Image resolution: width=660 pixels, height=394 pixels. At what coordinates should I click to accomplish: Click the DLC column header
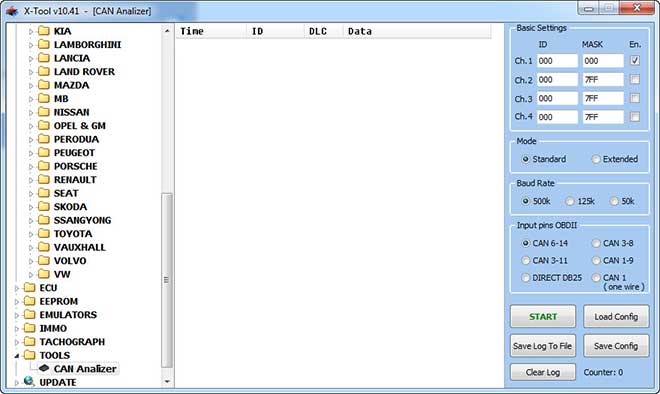pos(324,31)
